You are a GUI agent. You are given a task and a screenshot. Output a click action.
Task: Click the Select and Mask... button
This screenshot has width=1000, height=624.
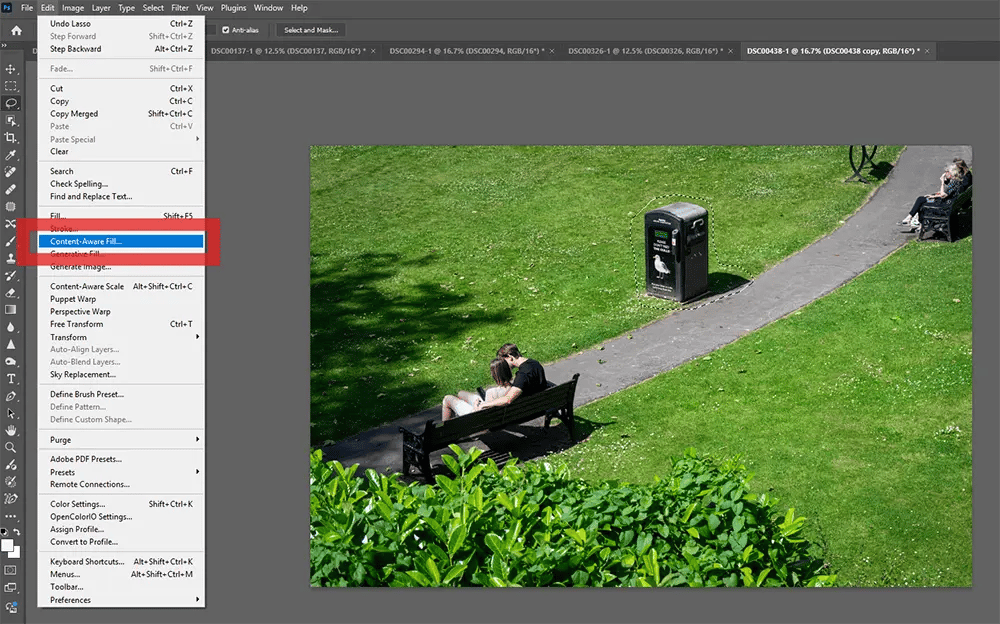[311, 30]
